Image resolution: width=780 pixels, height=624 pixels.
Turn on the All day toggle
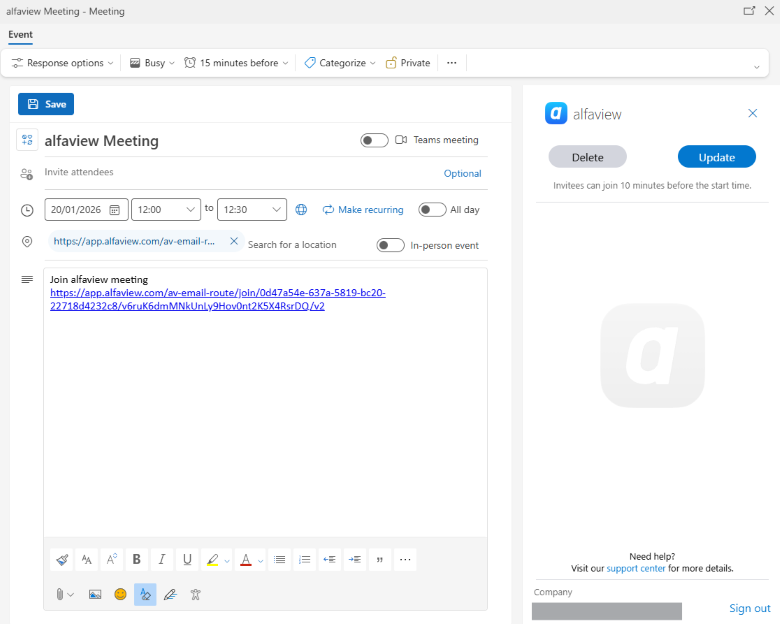(x=432, y=210)
